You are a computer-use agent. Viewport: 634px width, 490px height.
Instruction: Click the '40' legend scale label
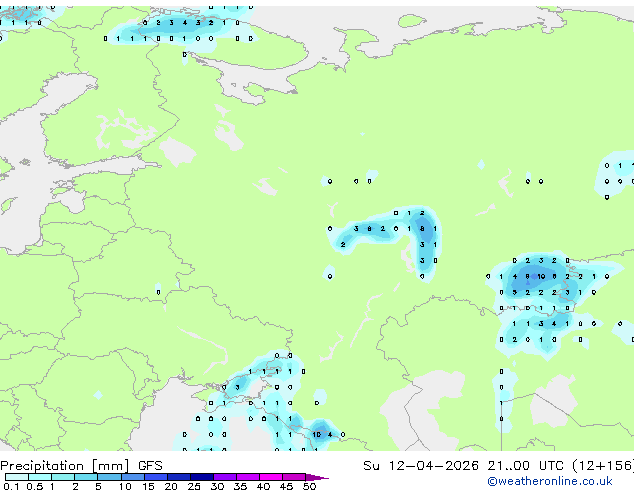pos(263,486)
